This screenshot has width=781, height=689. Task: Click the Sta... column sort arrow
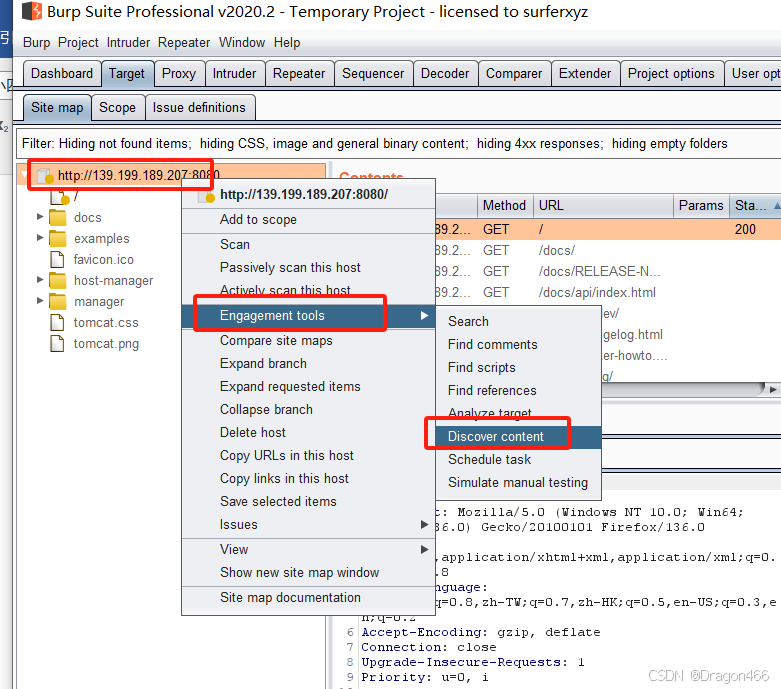click(777, 205)
